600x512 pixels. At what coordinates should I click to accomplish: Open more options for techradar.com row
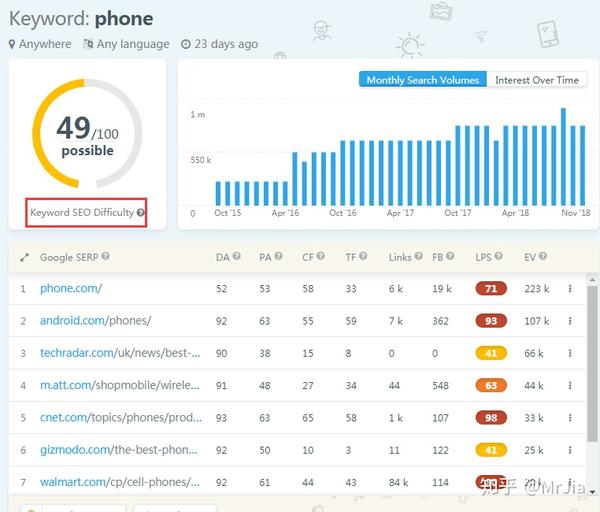point(570,353)
